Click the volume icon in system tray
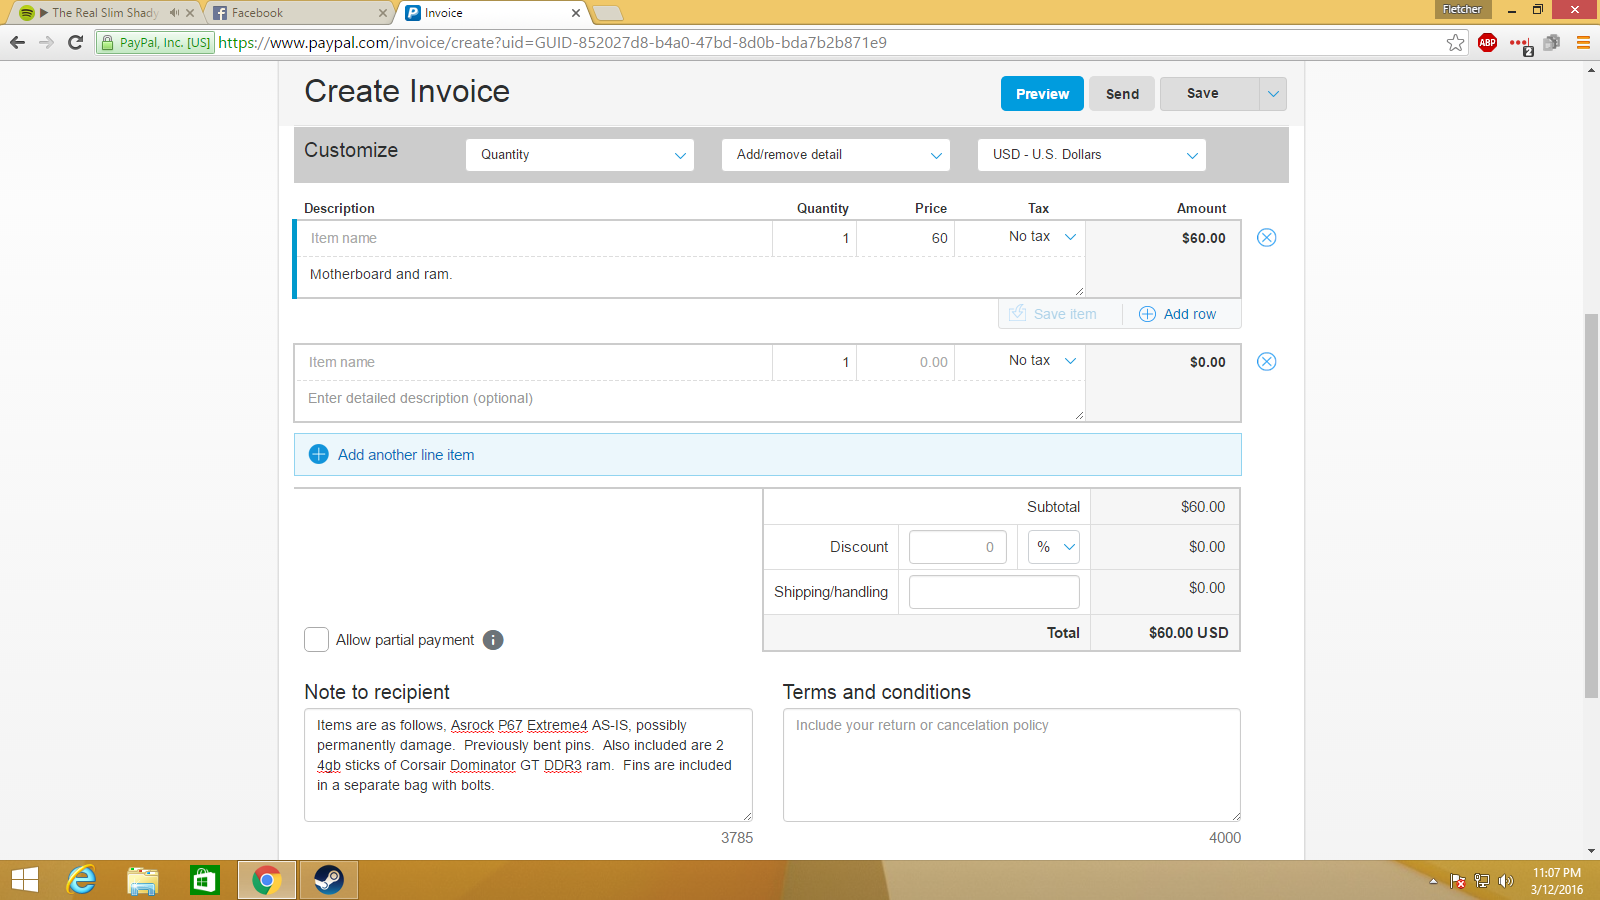 [x=1506, y=881]
